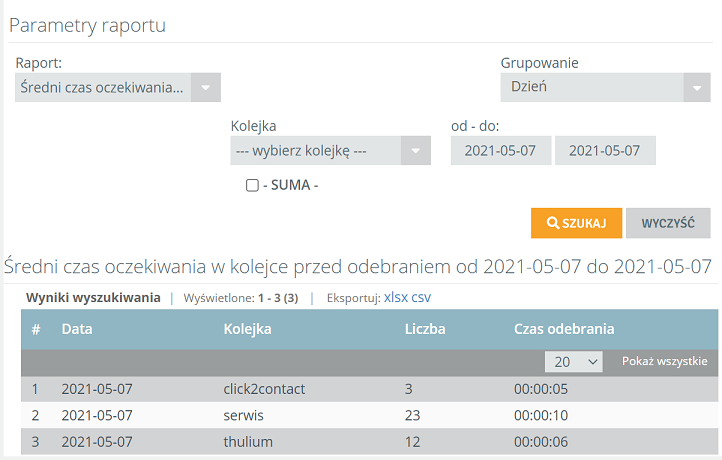Image resolution: width=722 pixels, height=460 pixels.
Task: Open the rows-per-page dropdown showing 20
Action: tap(574, 362)
